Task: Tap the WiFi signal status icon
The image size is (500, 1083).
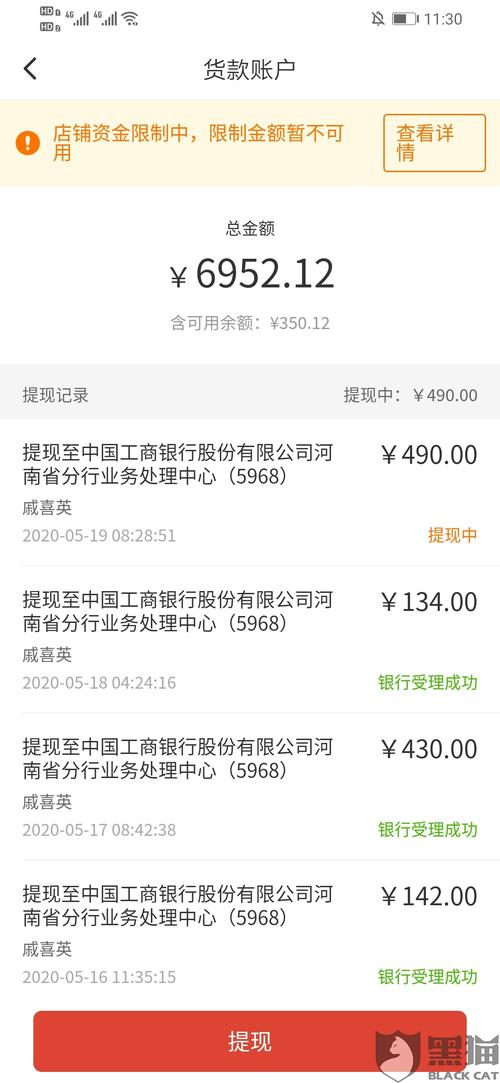Action: pyautogui.click(x=129, y=19)
